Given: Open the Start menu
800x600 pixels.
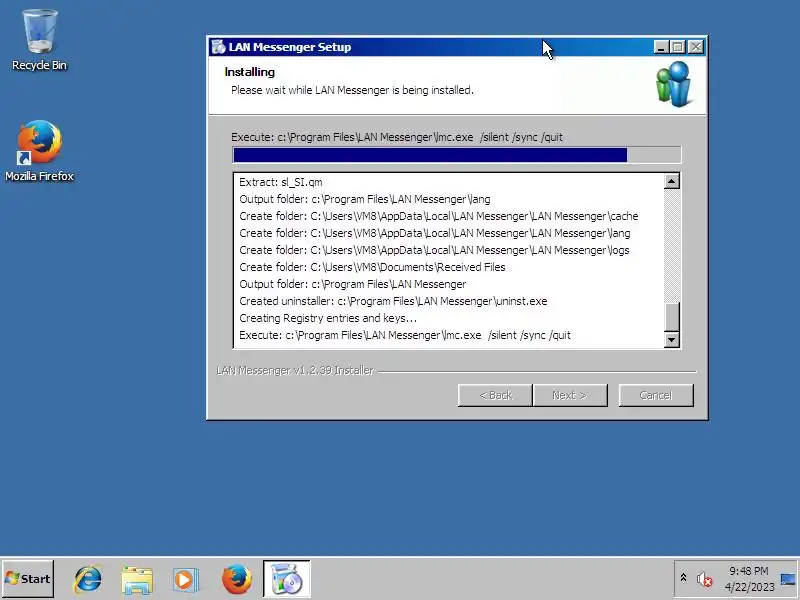Looking at the screenshot, I should click(x=28, y=579).
